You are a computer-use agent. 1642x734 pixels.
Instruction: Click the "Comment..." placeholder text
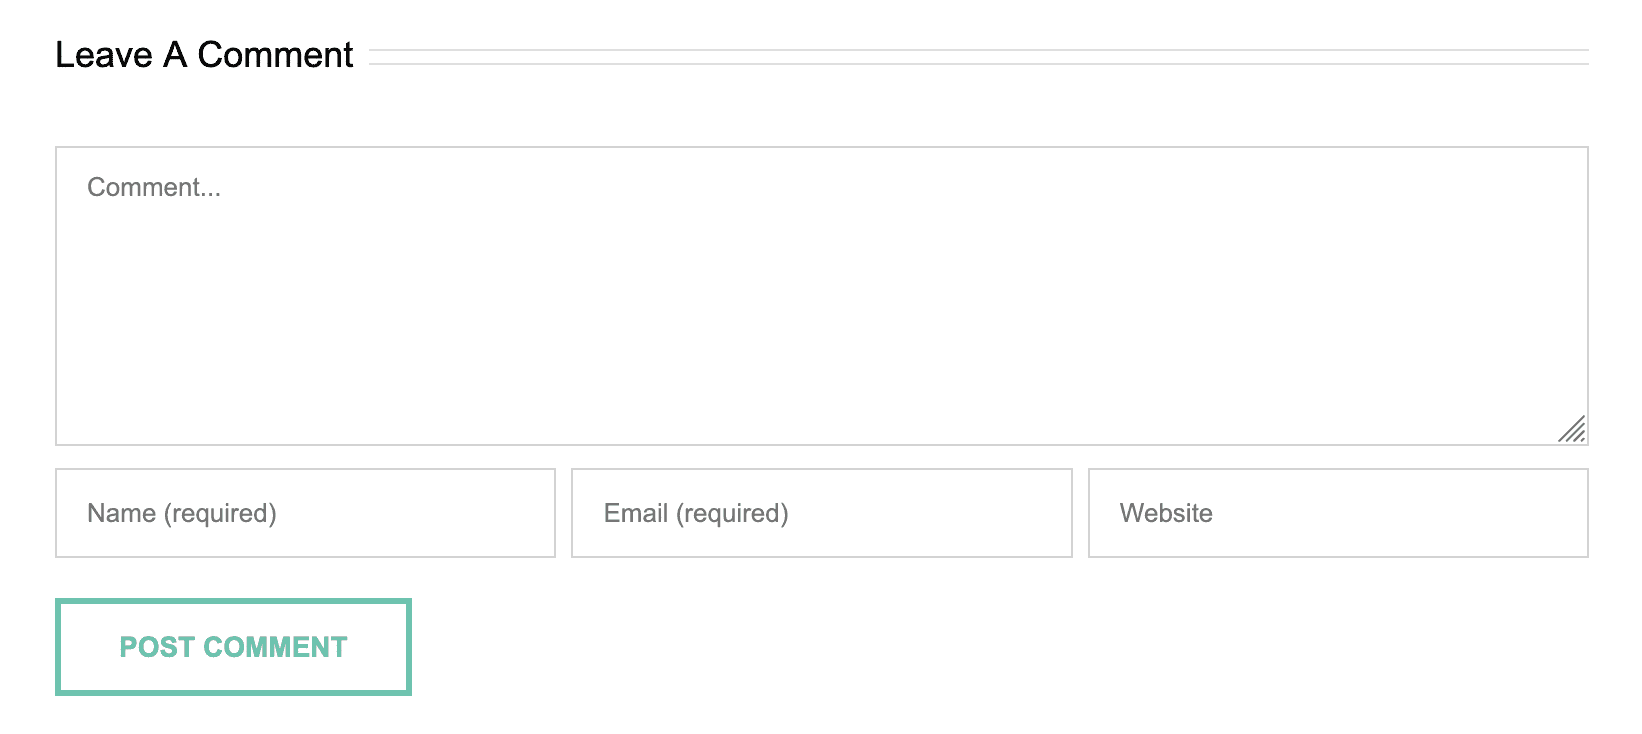tap(154, 187)
